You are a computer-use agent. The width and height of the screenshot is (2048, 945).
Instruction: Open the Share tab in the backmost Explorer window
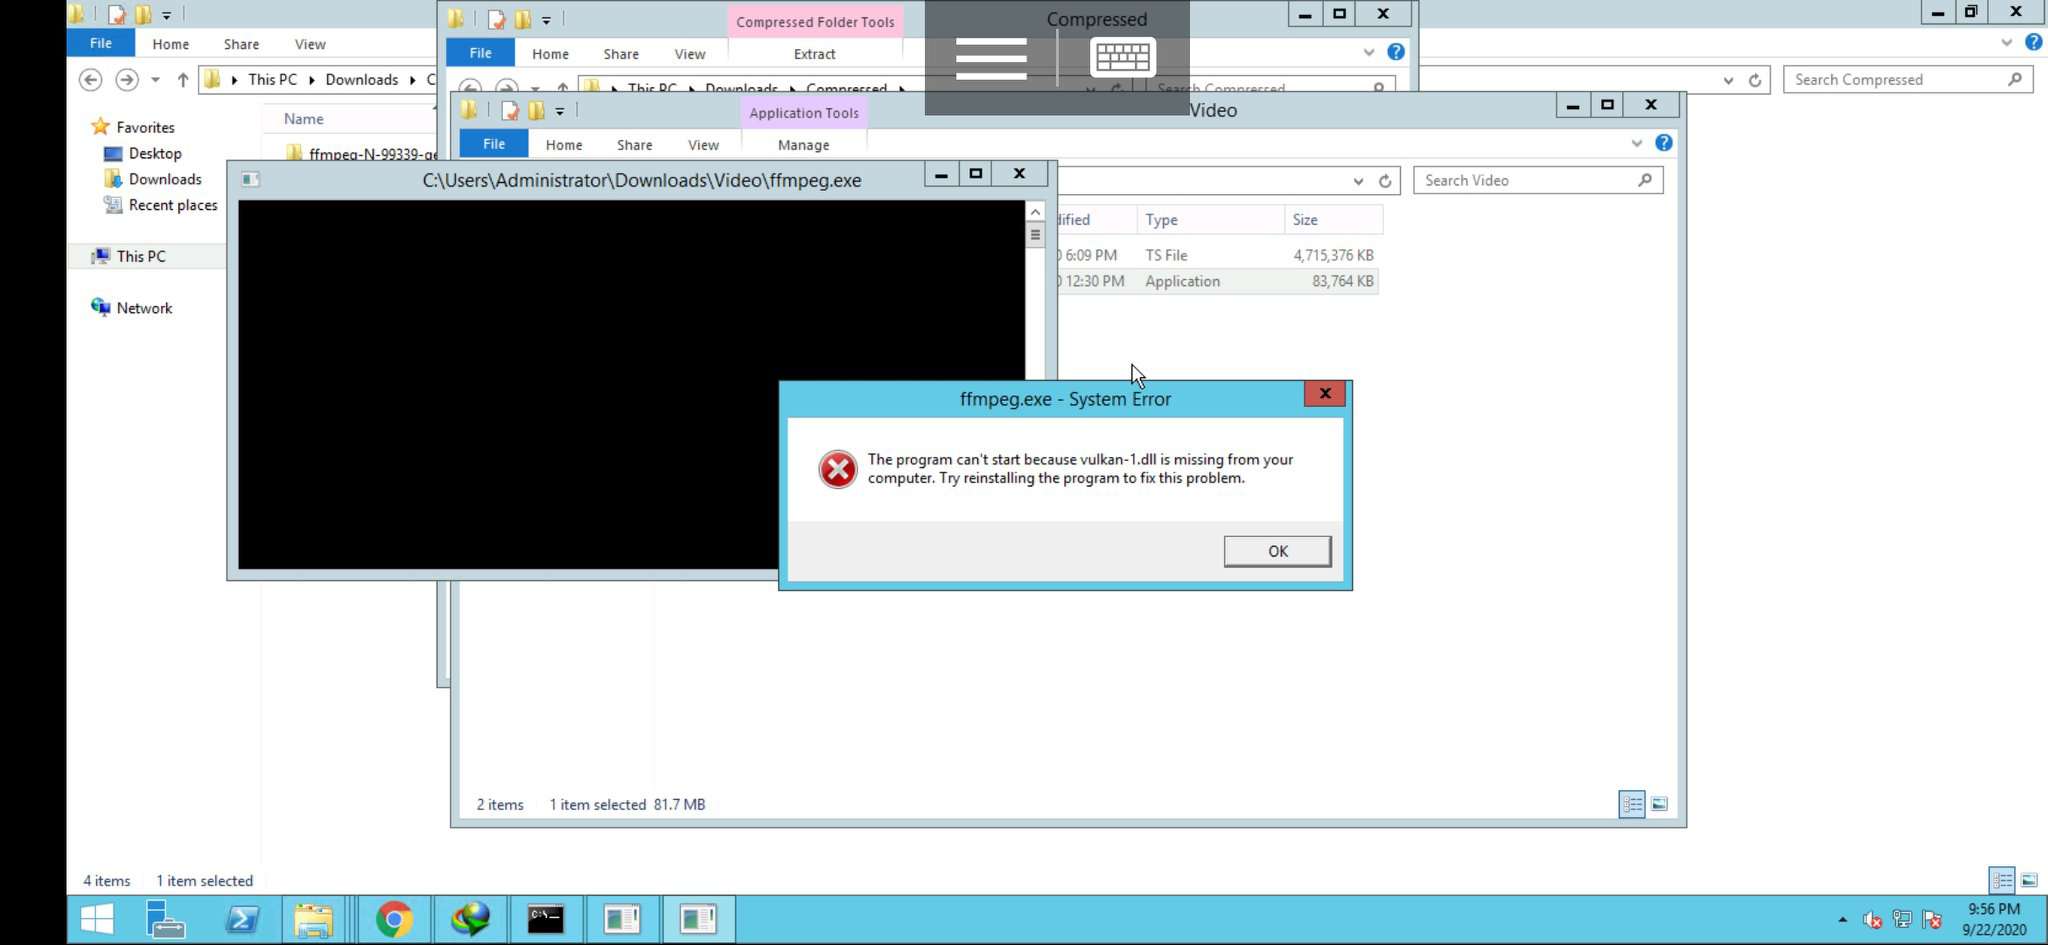click(x=242, y=44)
